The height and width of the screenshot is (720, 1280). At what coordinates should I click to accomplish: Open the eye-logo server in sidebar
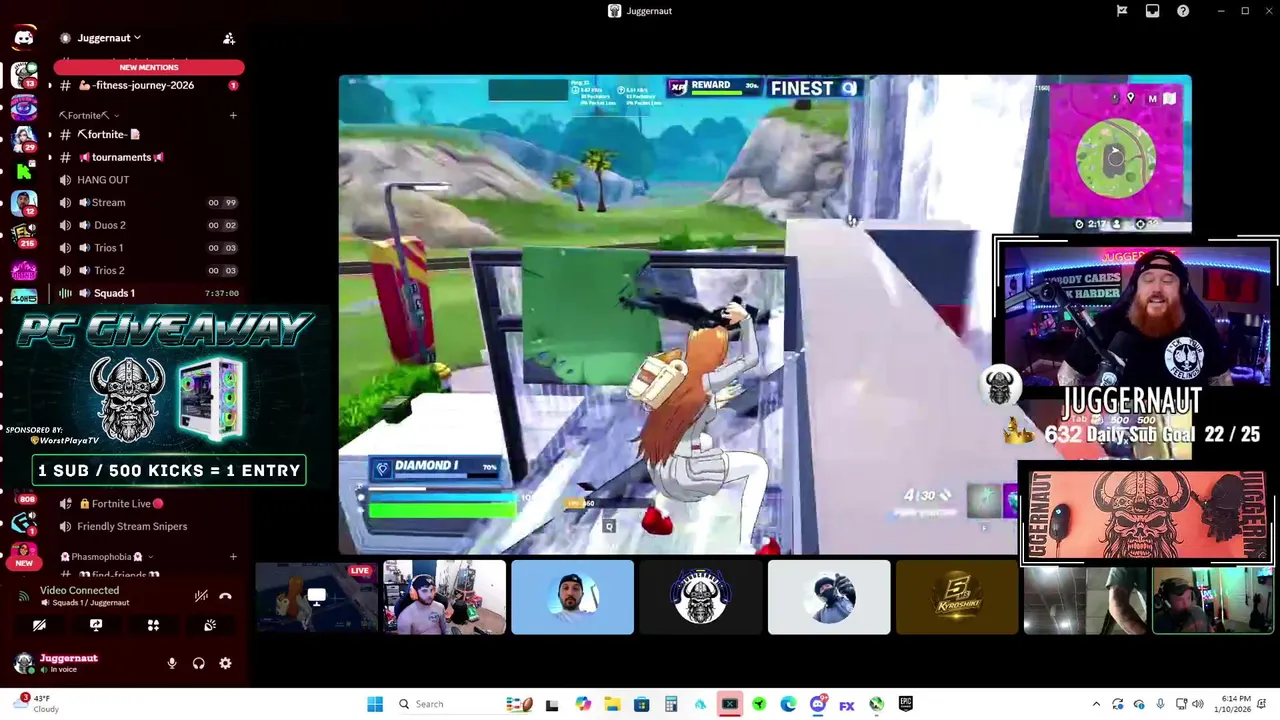[x=24, y=107]
